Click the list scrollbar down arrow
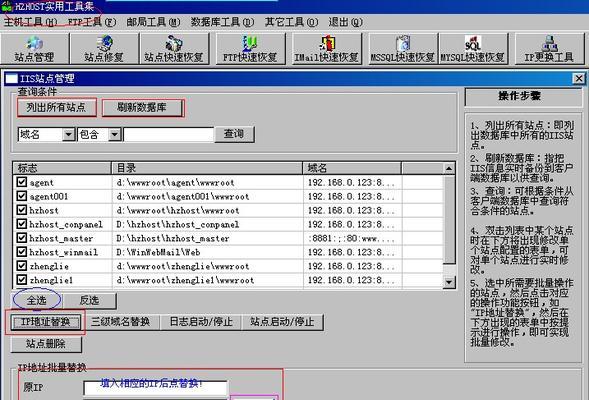Screen dimensions: 589x400 point(449,282)
